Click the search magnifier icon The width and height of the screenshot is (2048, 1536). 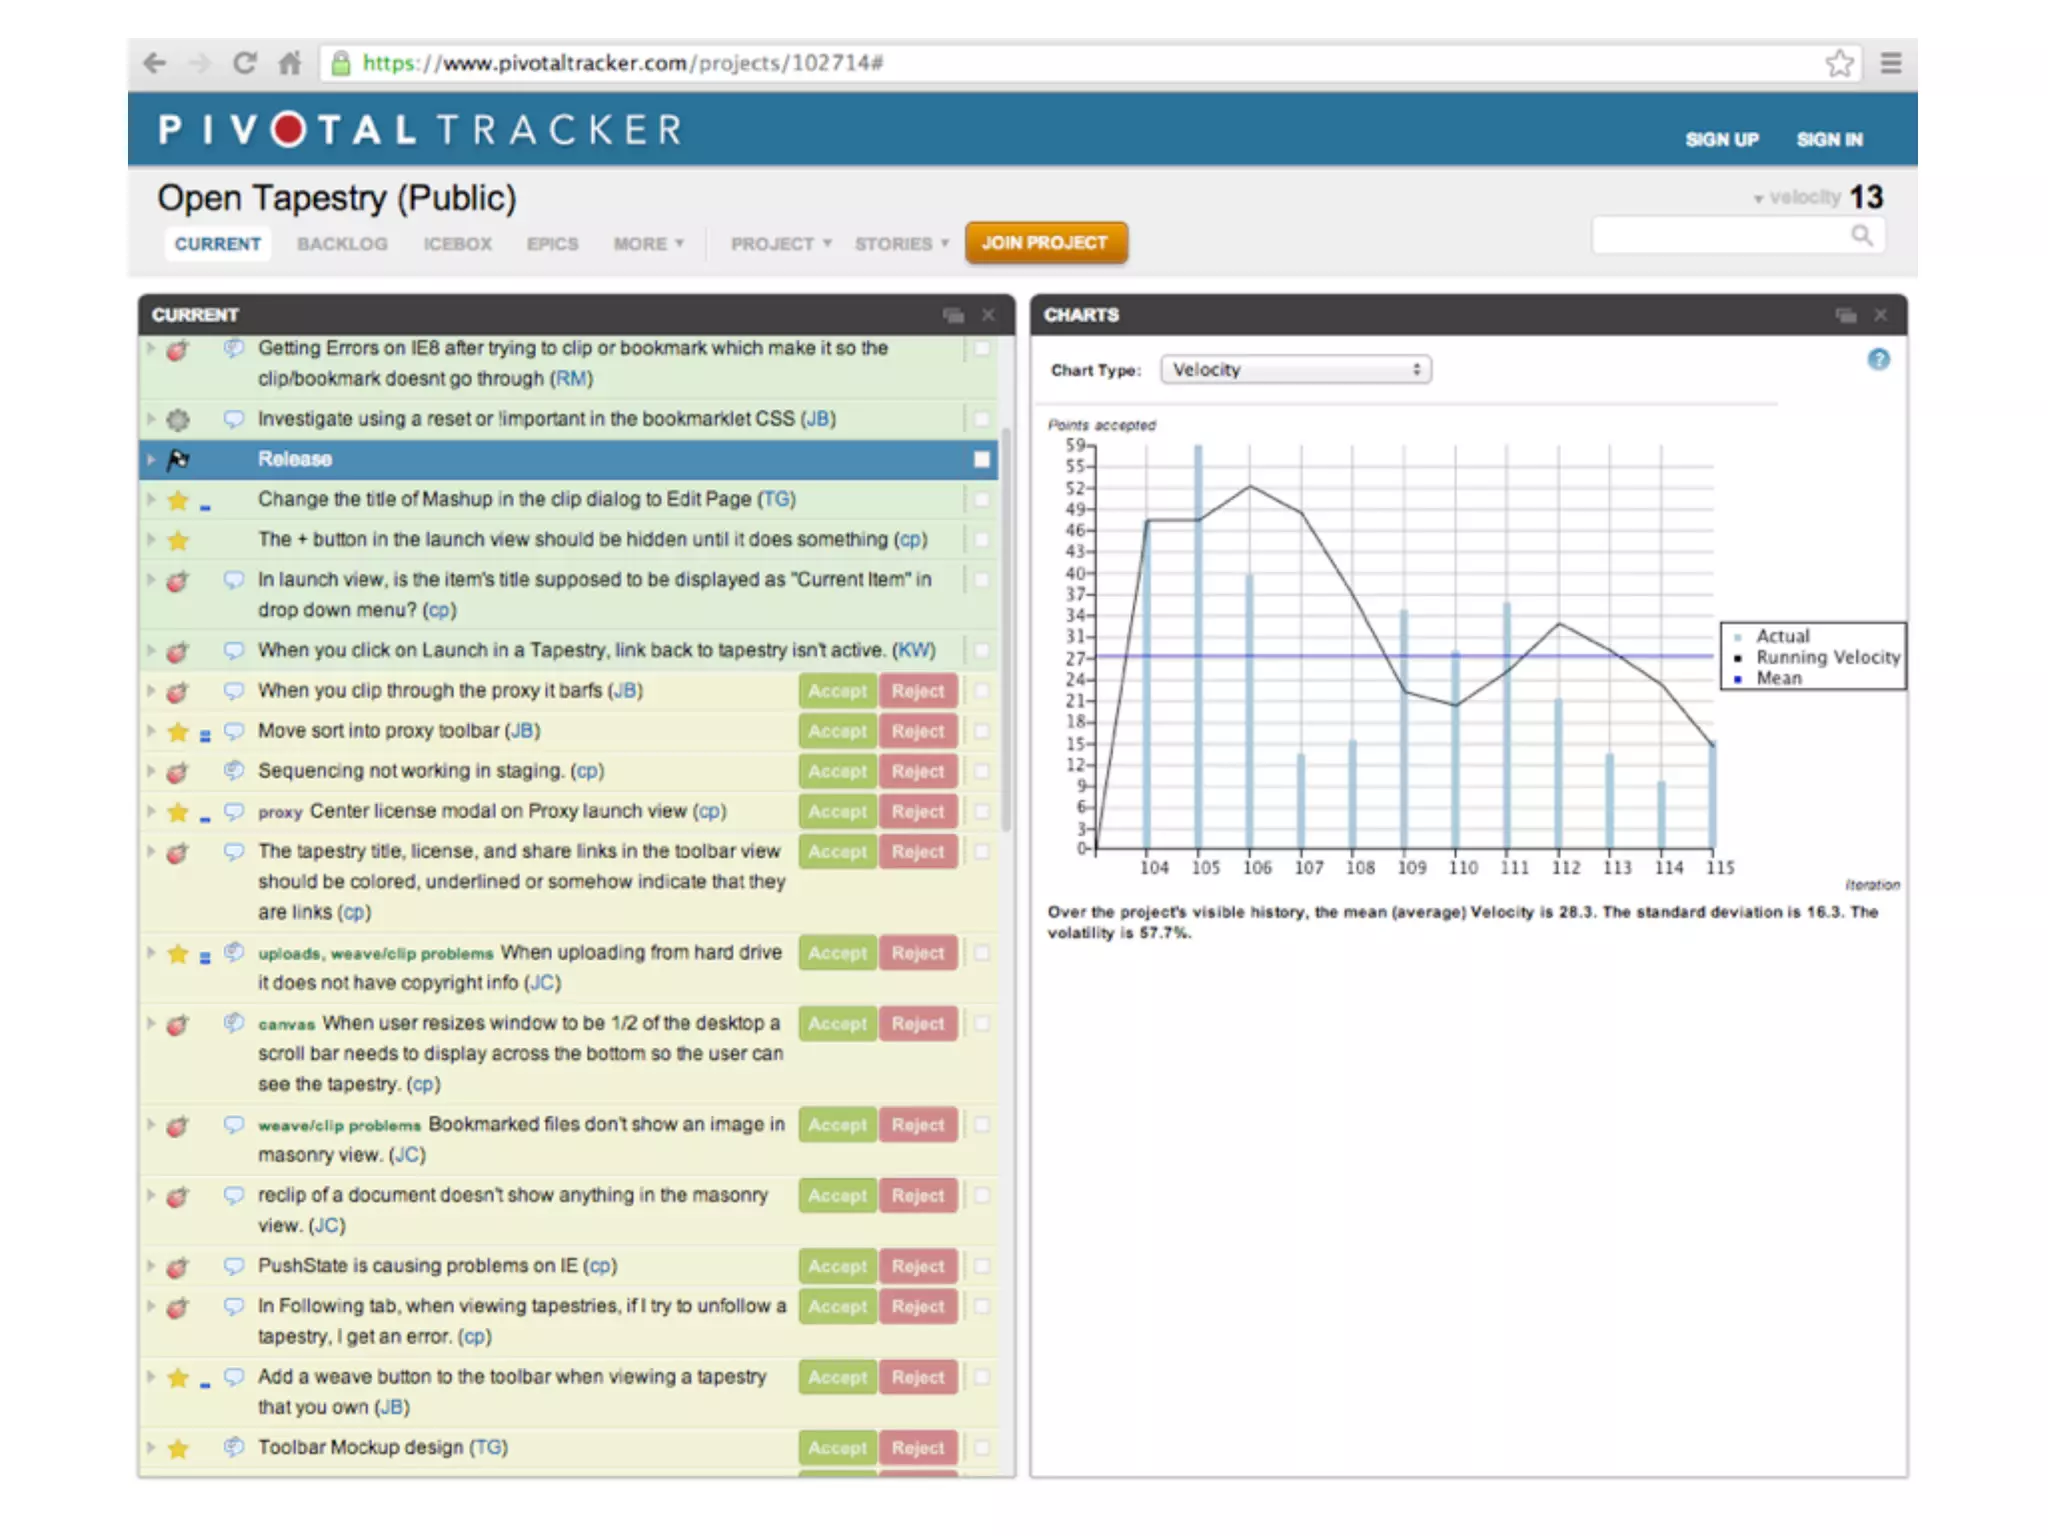pos(1861,235)
